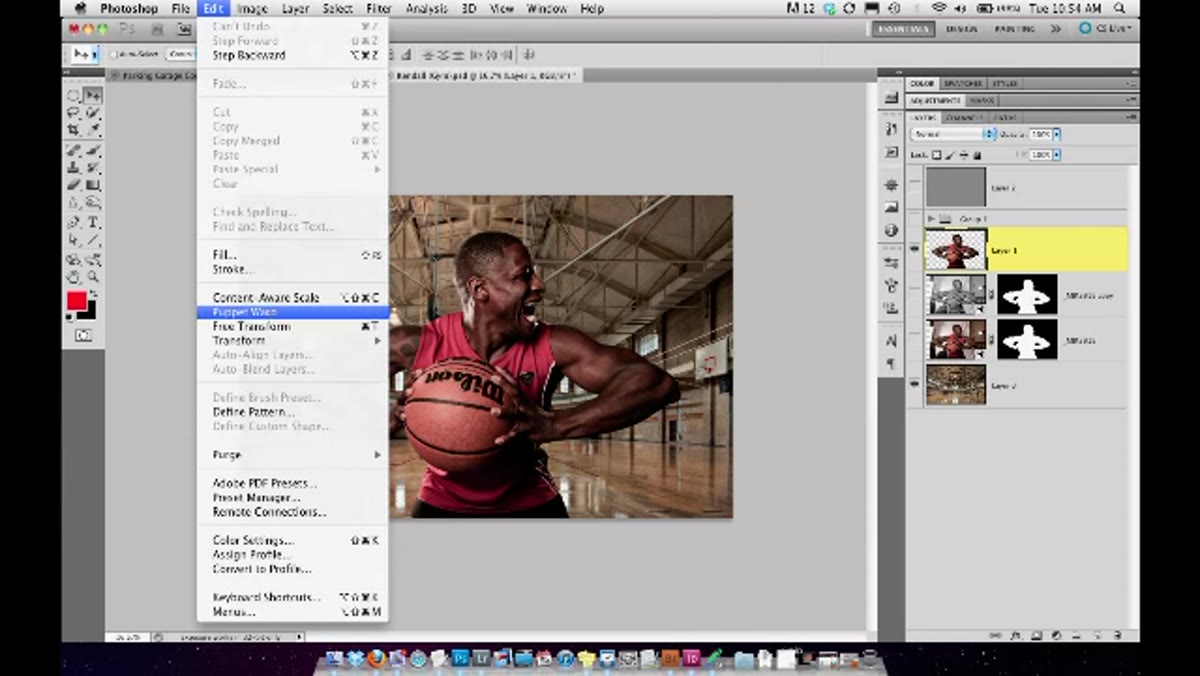
Task: Select the Lasso tool
Action: click(74, 113)
